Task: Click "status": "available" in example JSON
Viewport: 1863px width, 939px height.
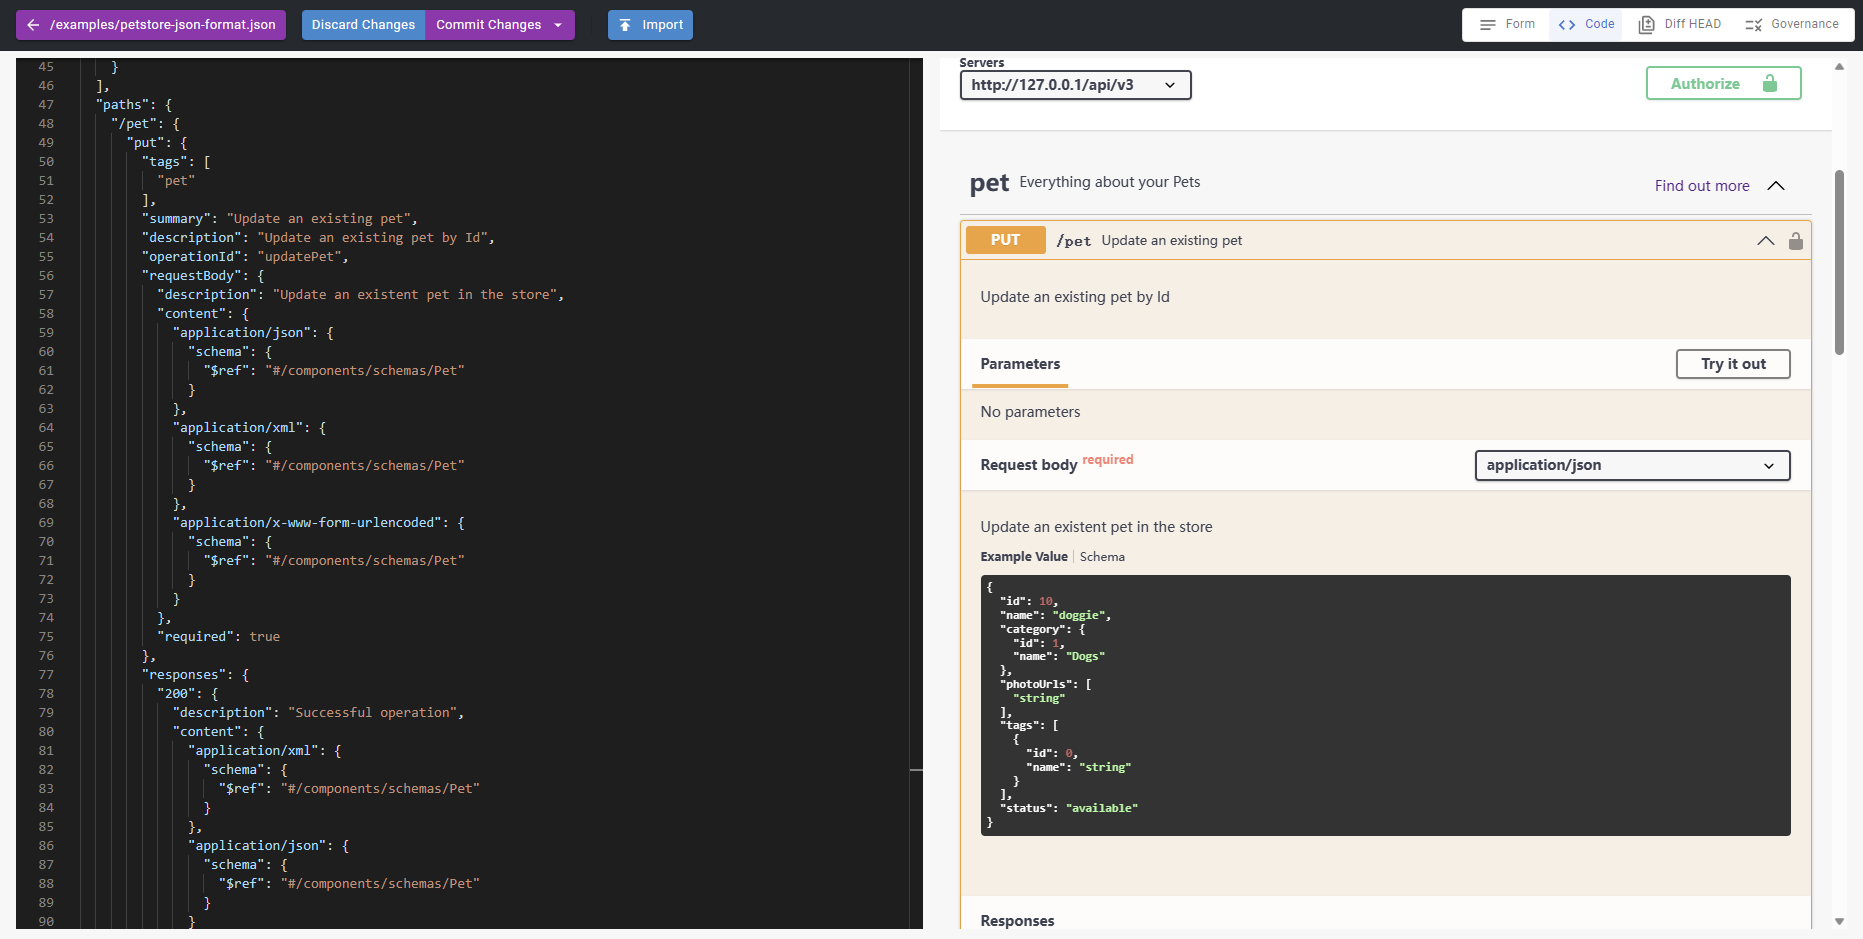Action: pos(1068,808)
